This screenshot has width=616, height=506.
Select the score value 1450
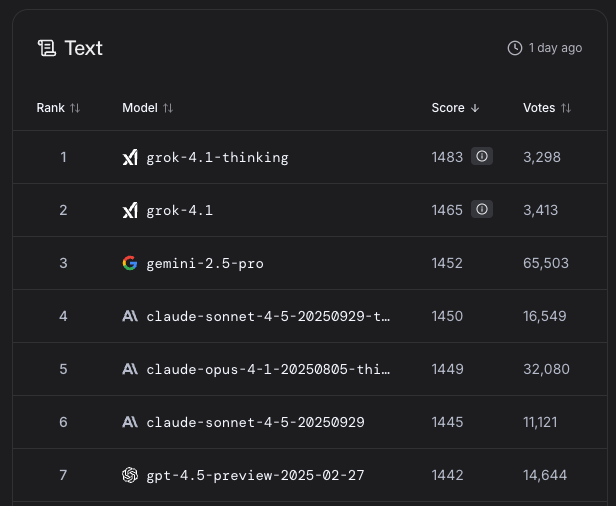pyautogui.click(x=447, y=316)
